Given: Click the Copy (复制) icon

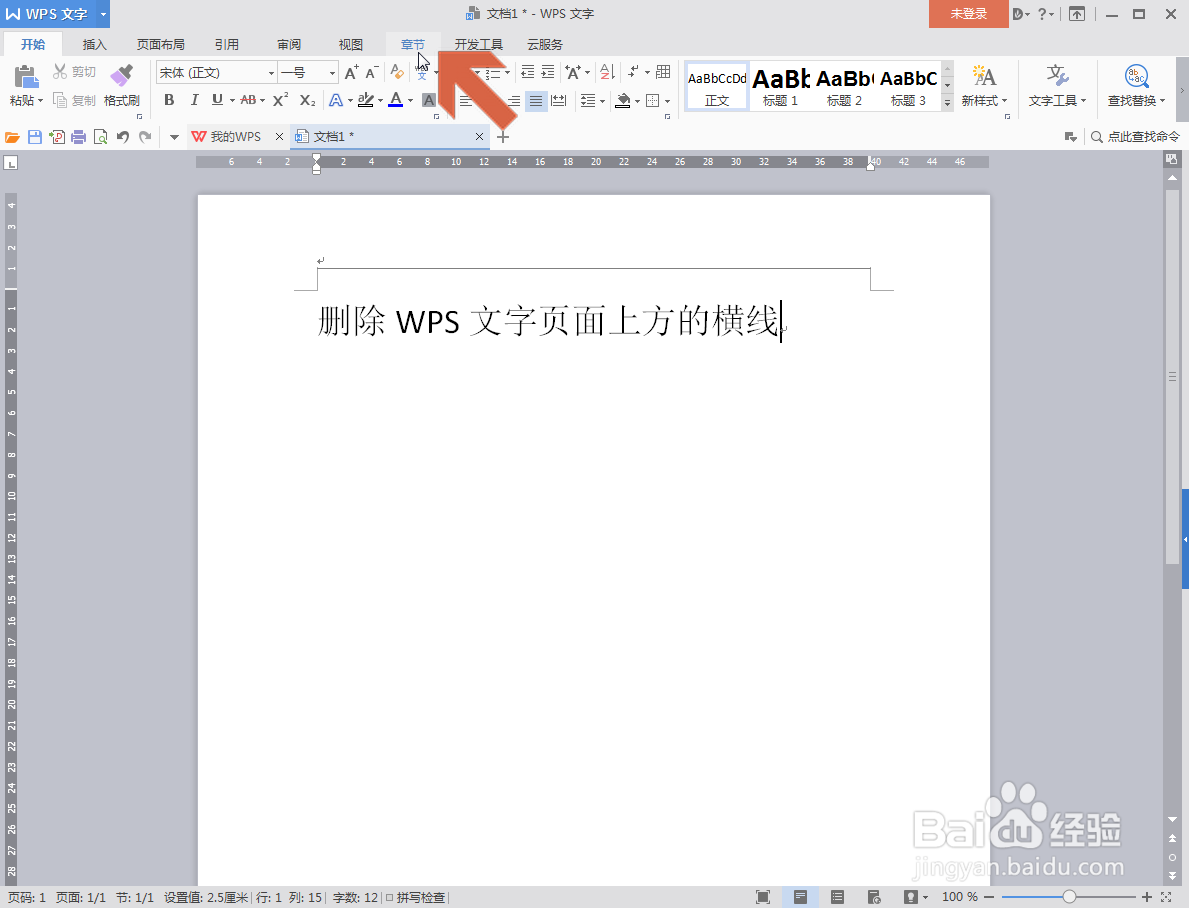Looking at the screenshot, I should [60, 100].
